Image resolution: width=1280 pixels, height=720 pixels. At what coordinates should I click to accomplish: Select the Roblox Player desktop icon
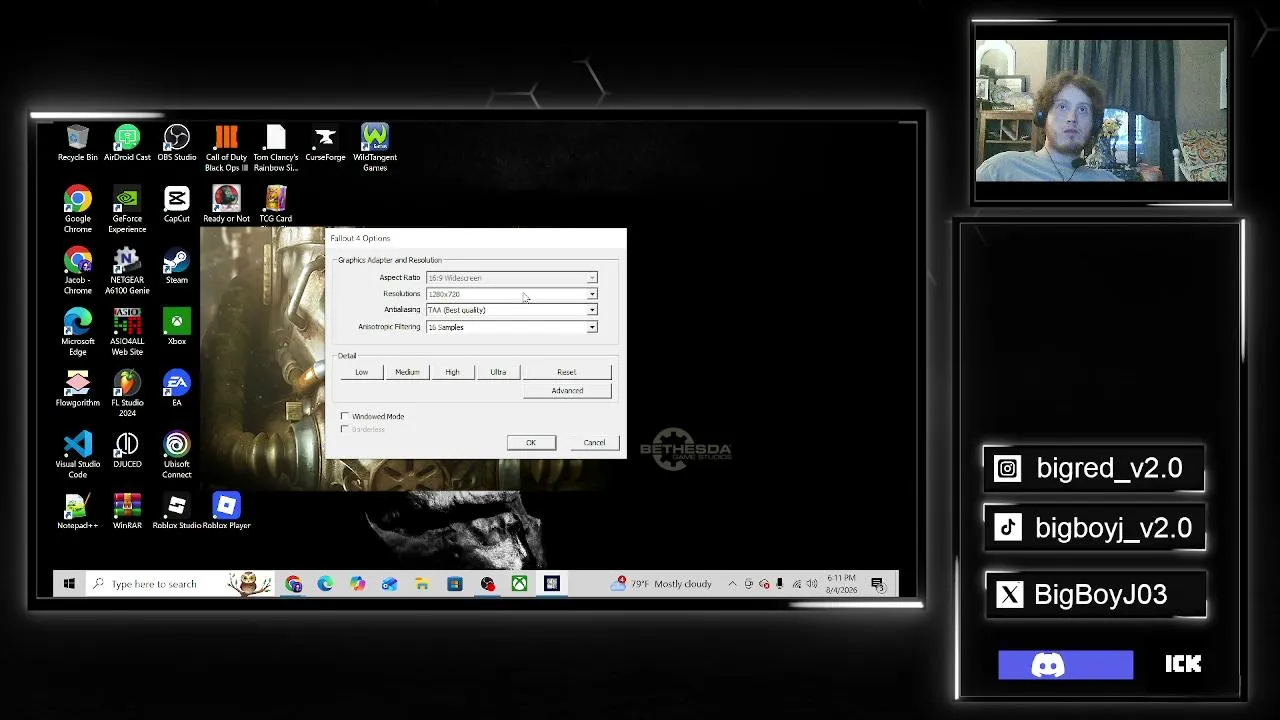click(x=226, y=511)
